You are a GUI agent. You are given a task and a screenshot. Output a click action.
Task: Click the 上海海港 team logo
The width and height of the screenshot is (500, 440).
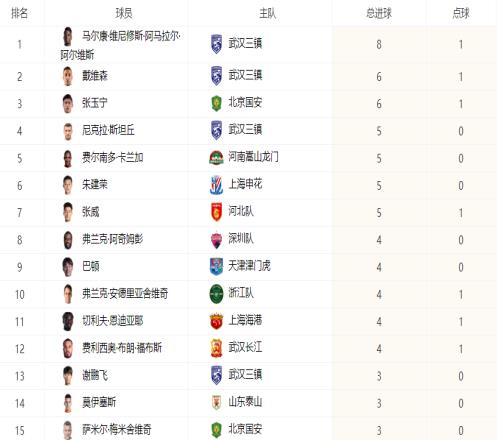click(x=216, y=321)
